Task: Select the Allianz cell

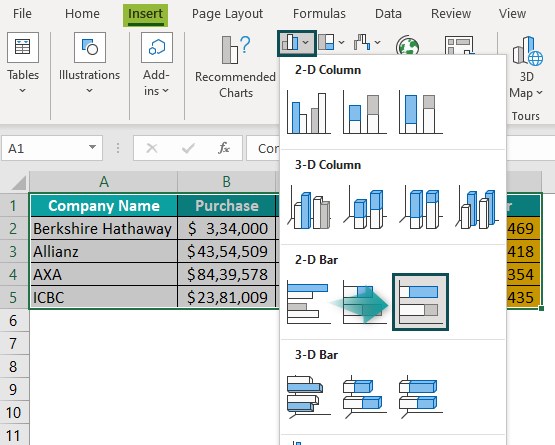Action: pos(104,252)
